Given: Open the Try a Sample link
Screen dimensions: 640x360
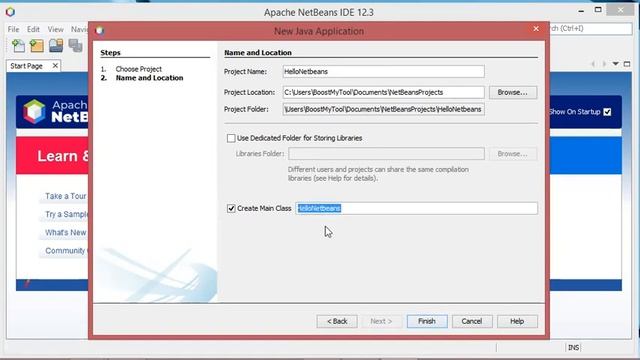Looking at the screenshot, I should click(x=67, y=214).
